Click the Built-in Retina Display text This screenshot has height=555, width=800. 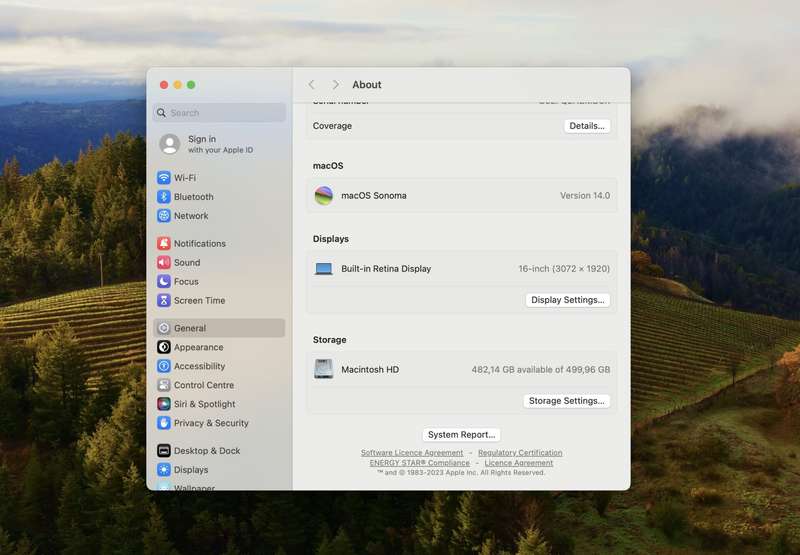tap(386, 268)
